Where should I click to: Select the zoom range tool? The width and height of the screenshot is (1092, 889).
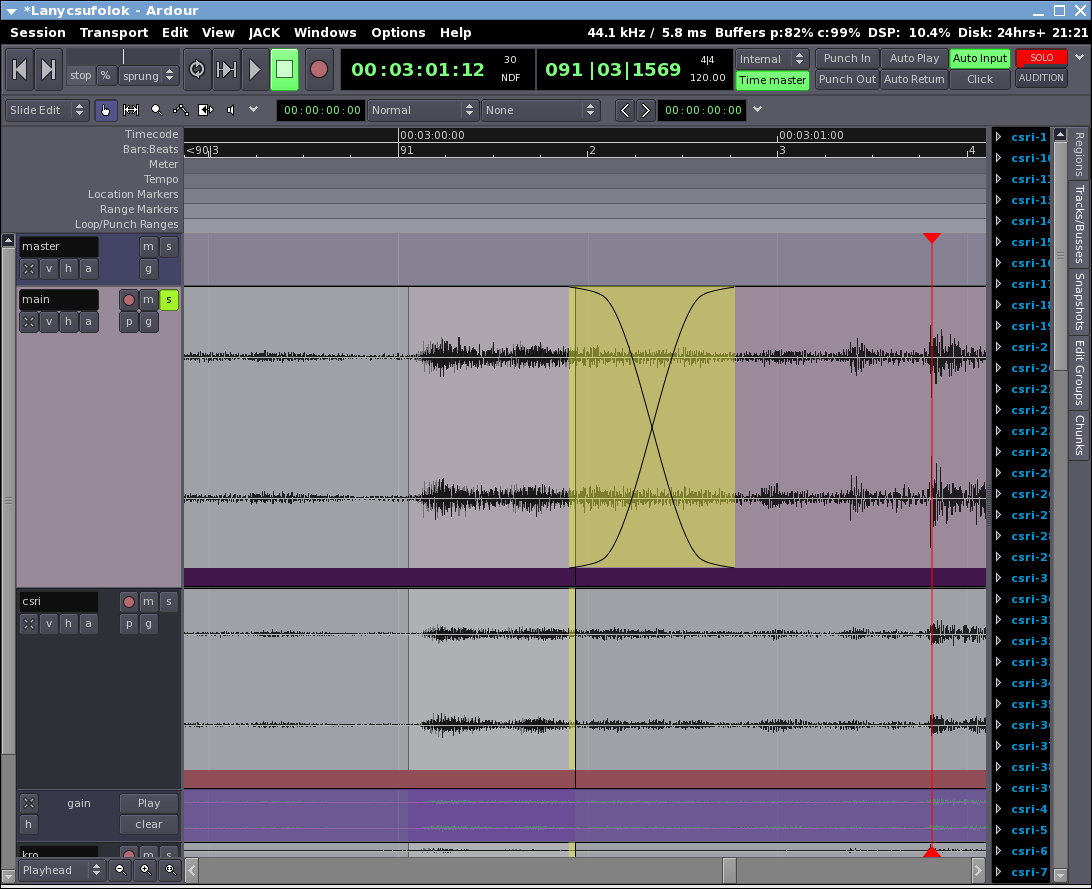[x=156, y=110]
